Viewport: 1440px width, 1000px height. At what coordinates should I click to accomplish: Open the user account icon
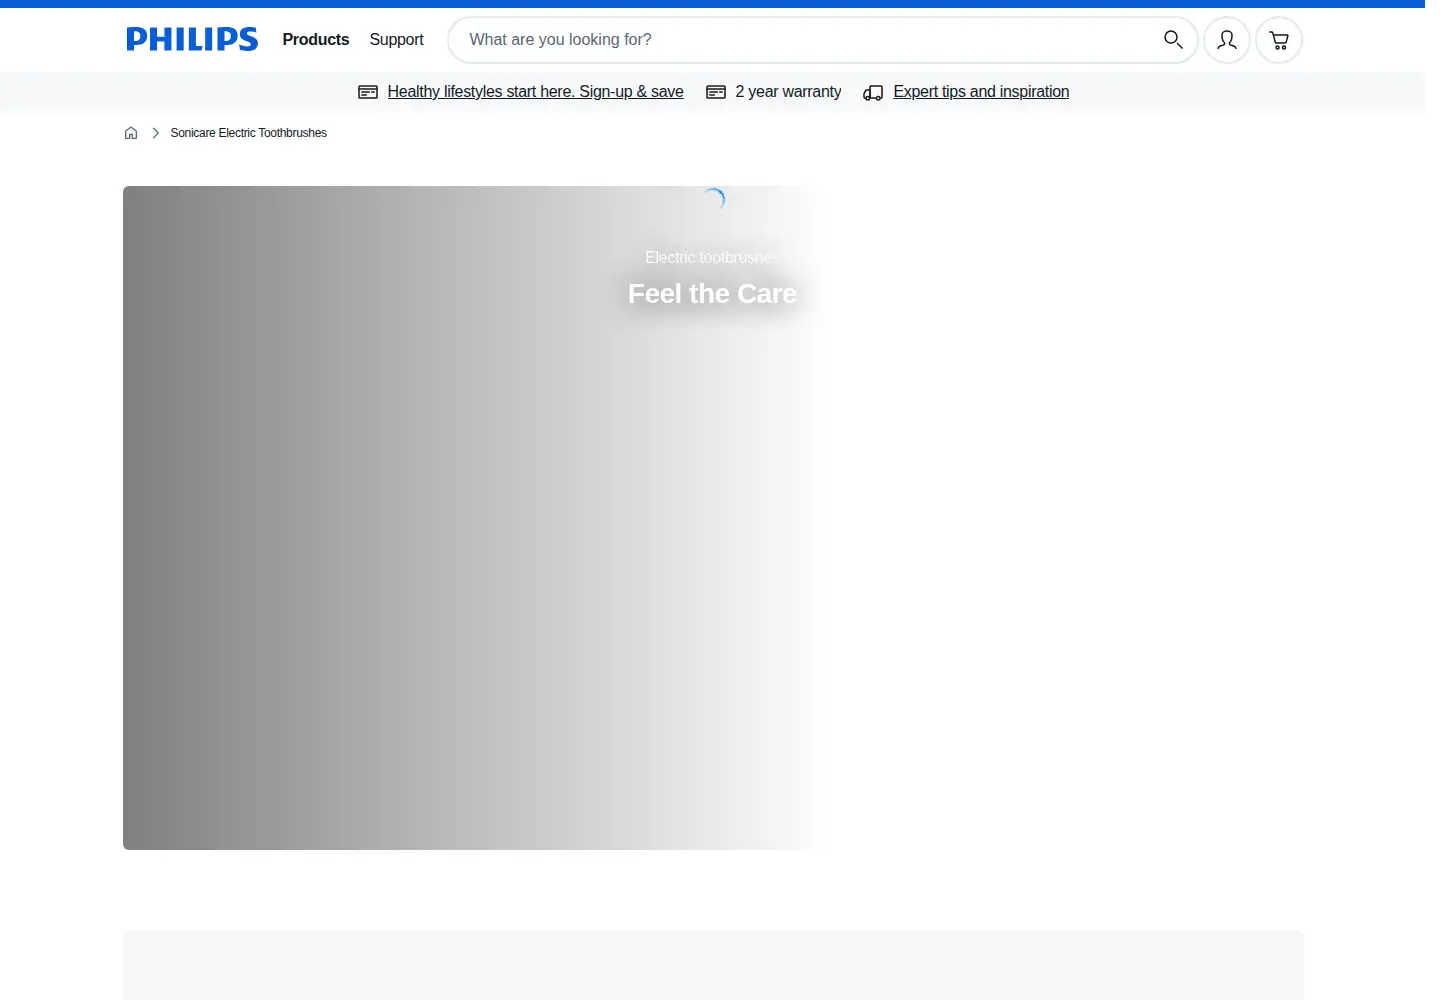[x=1227, y=40]
